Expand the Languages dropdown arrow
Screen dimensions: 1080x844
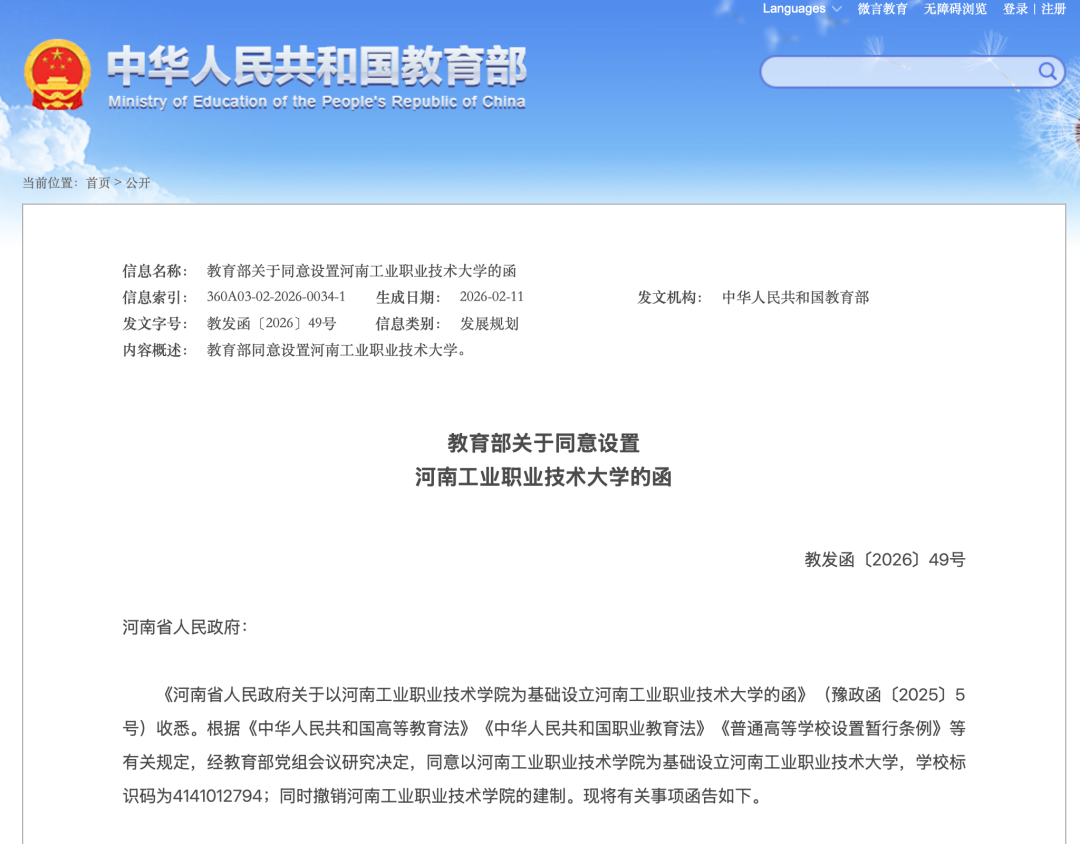836,9
